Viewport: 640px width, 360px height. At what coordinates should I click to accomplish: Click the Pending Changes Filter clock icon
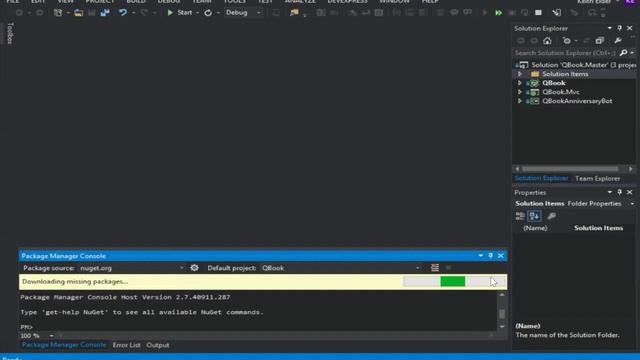pyautogui.click(x=567, y=41)
